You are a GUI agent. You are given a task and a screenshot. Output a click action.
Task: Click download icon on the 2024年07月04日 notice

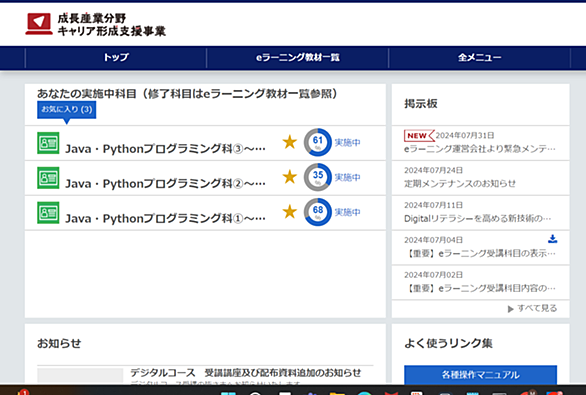(552, 239)
